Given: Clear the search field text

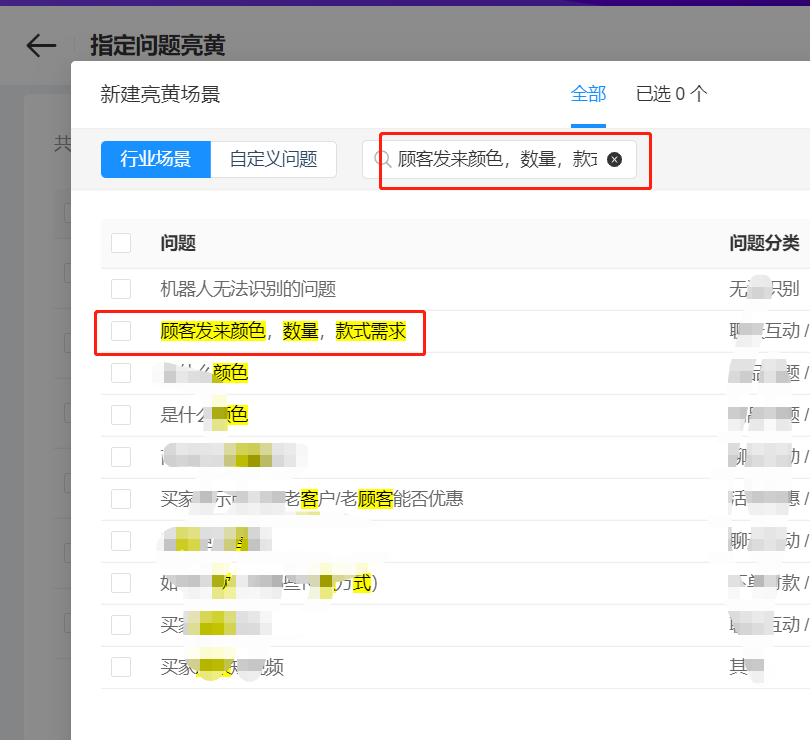Looking at the screenshot, I should pos(615,159).
